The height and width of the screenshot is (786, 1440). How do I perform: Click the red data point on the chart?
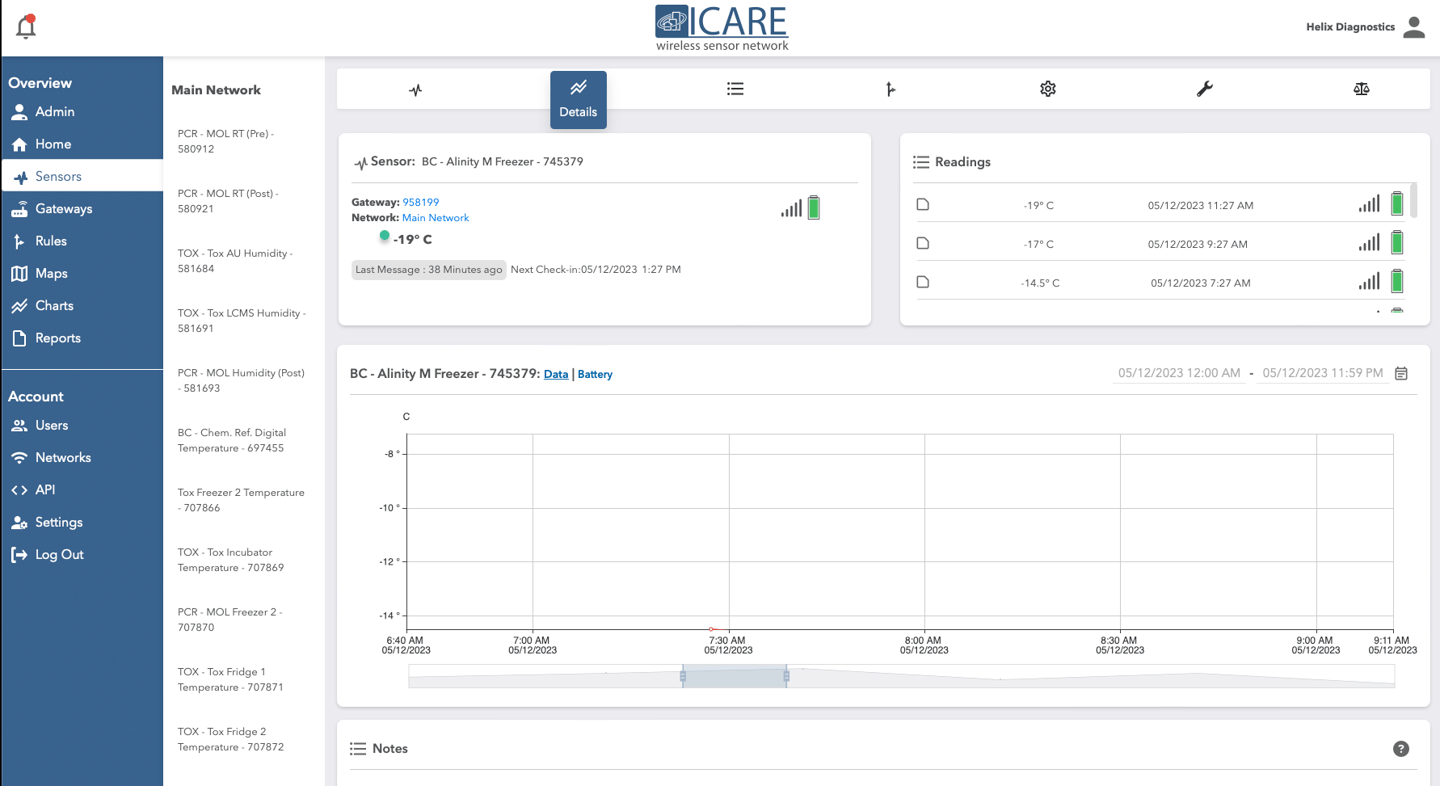[x=711, y=629]
